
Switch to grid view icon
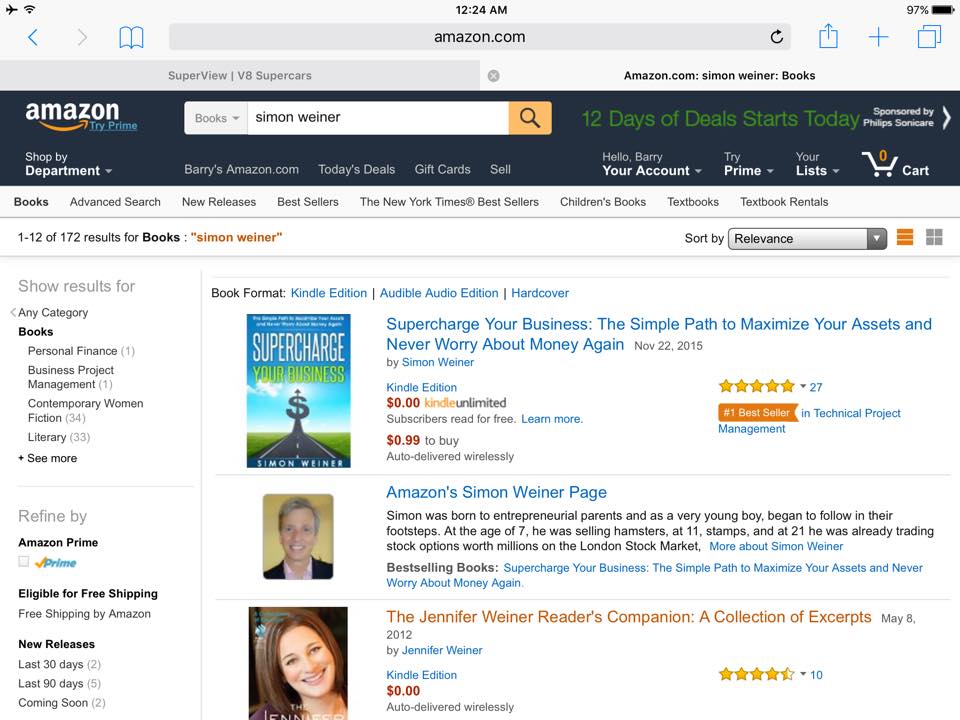point(934,238)
